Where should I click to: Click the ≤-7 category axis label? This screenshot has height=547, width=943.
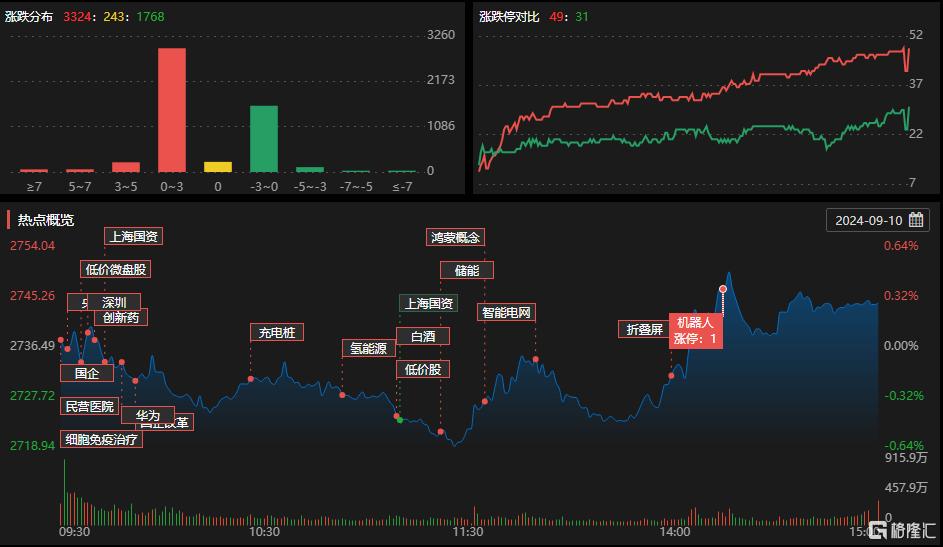[402, 187]
